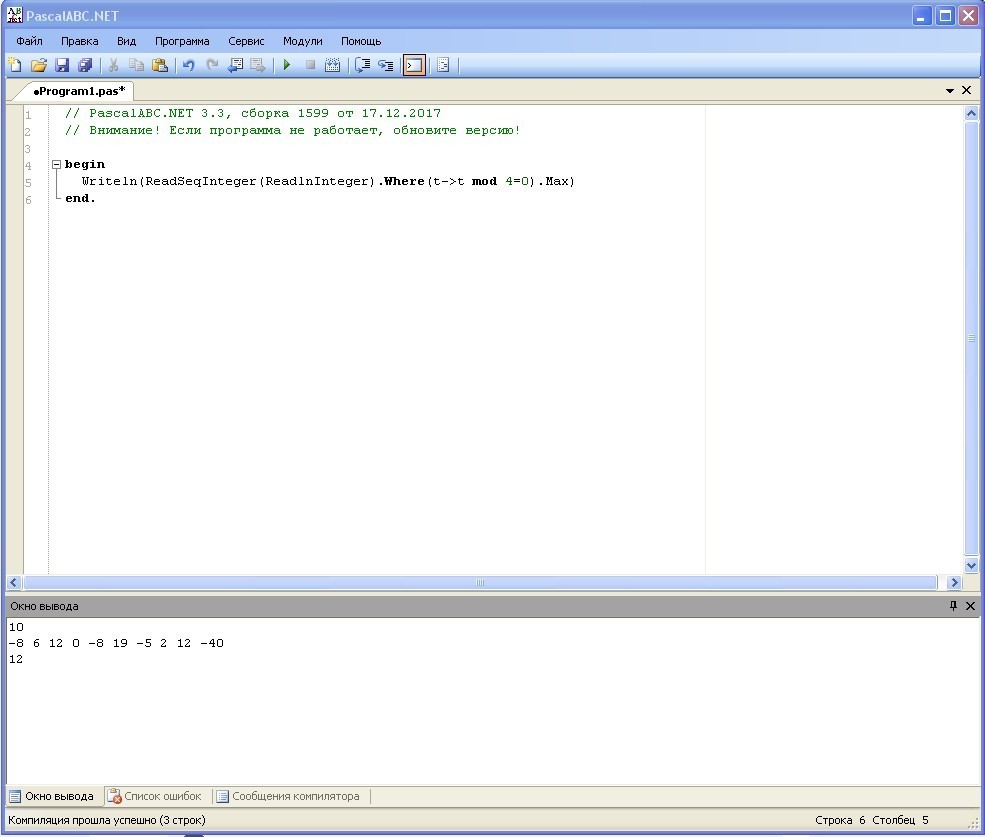Click the New file icon in toolbar
Screen dimensions: 985x837
pyautogui.click(x=15, y=66)
